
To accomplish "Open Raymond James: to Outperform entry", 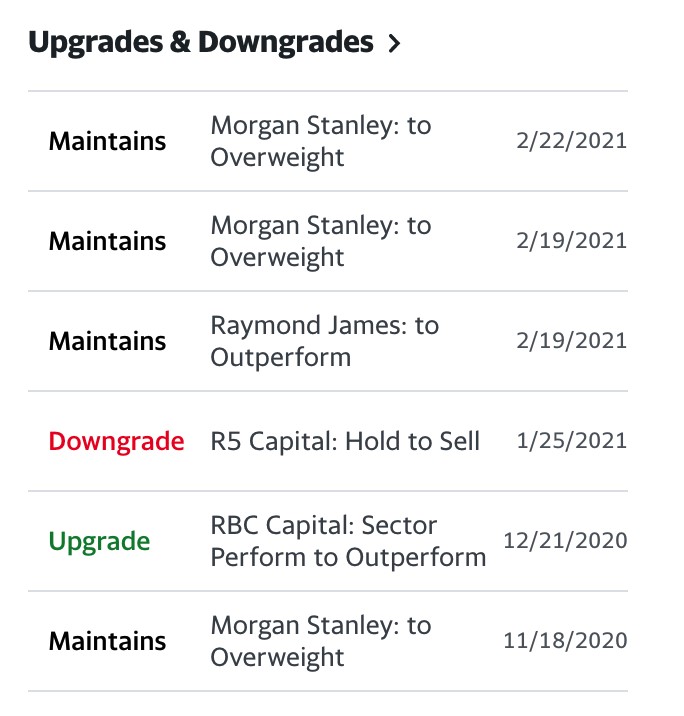I will 325,341.
